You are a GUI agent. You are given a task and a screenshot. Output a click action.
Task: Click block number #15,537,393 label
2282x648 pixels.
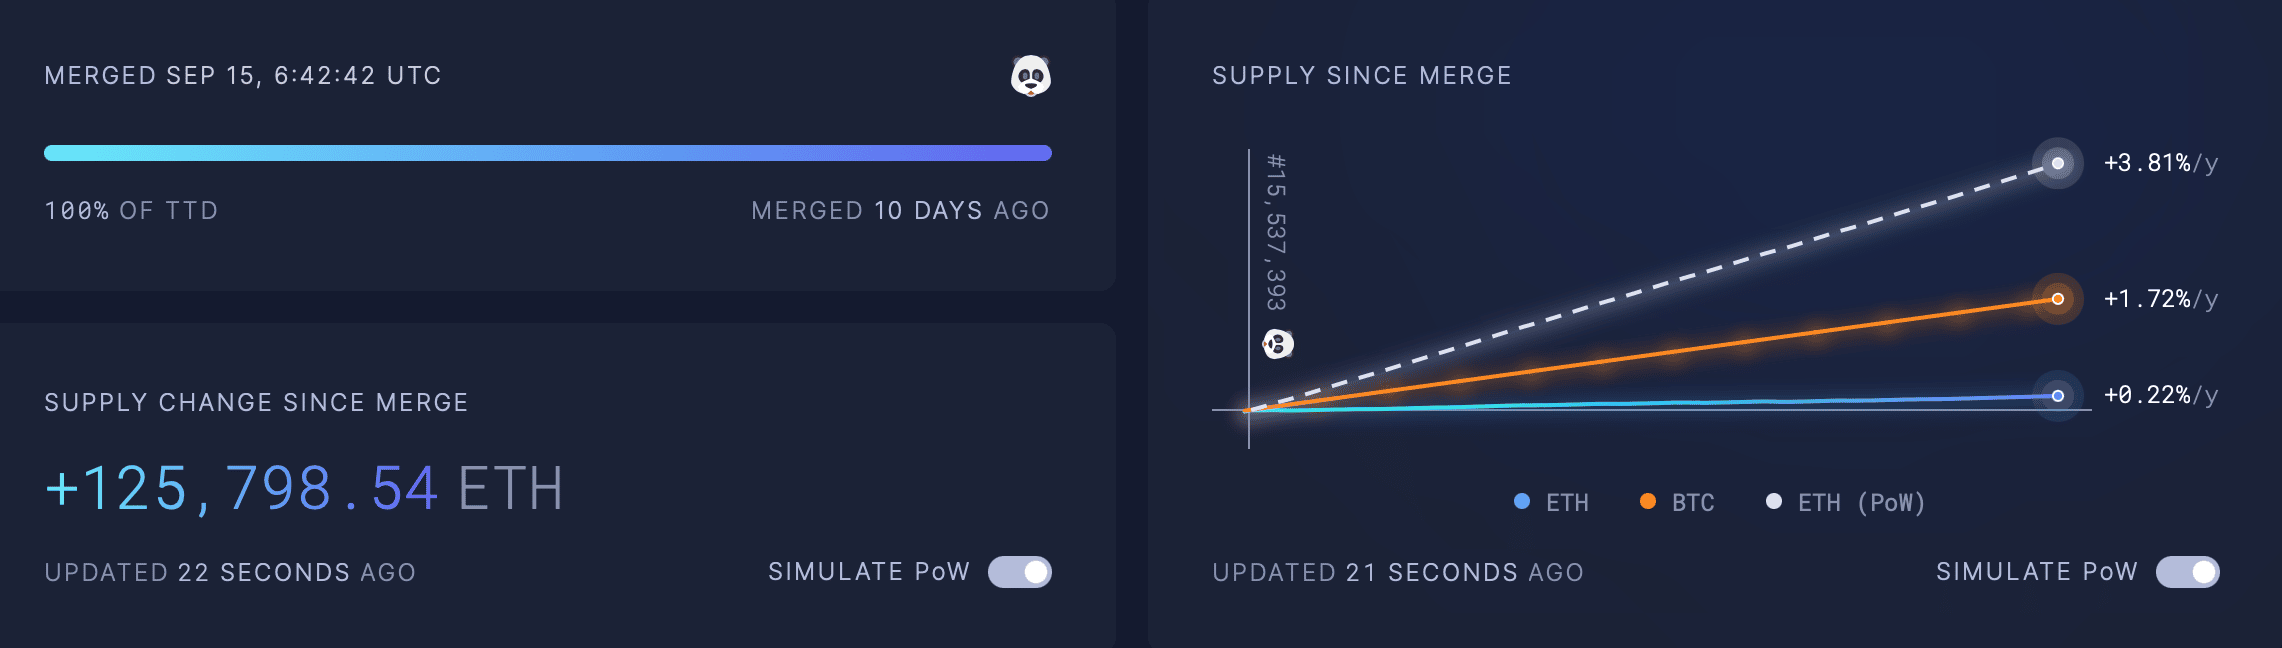[x=1276, y=232]
